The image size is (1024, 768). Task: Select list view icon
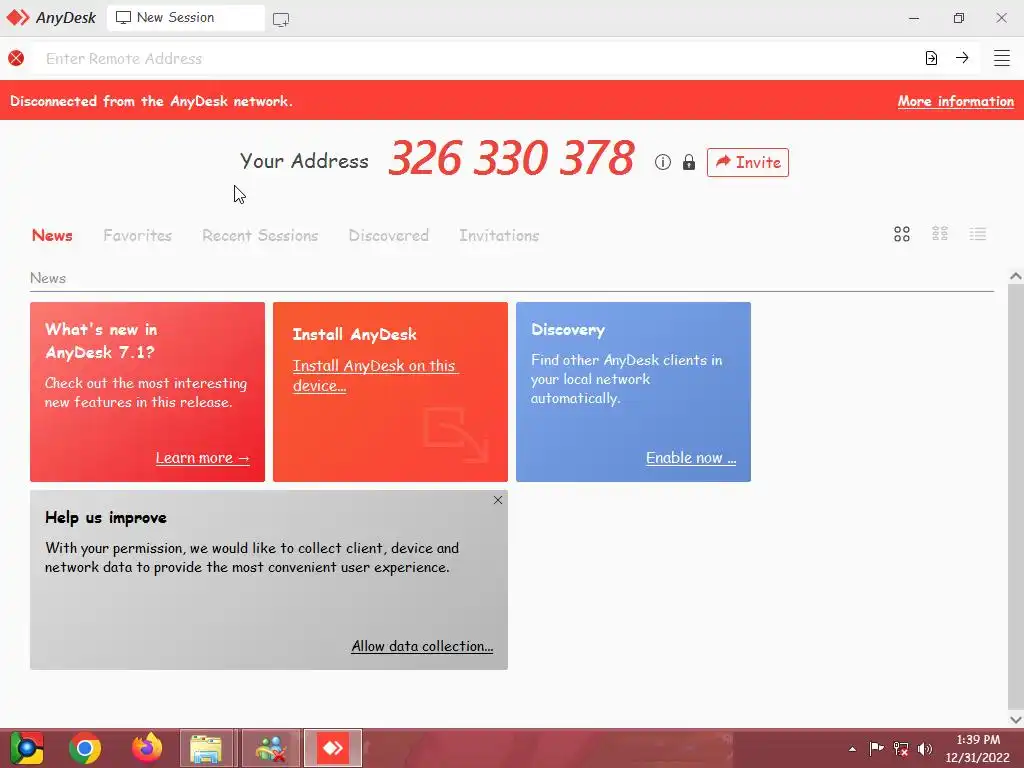click(x=978, y=234)
